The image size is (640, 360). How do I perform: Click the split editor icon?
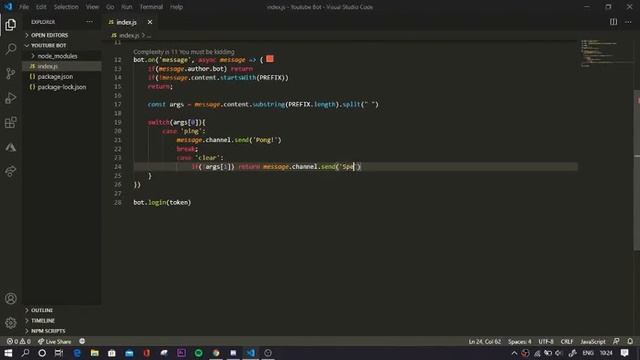613,22
